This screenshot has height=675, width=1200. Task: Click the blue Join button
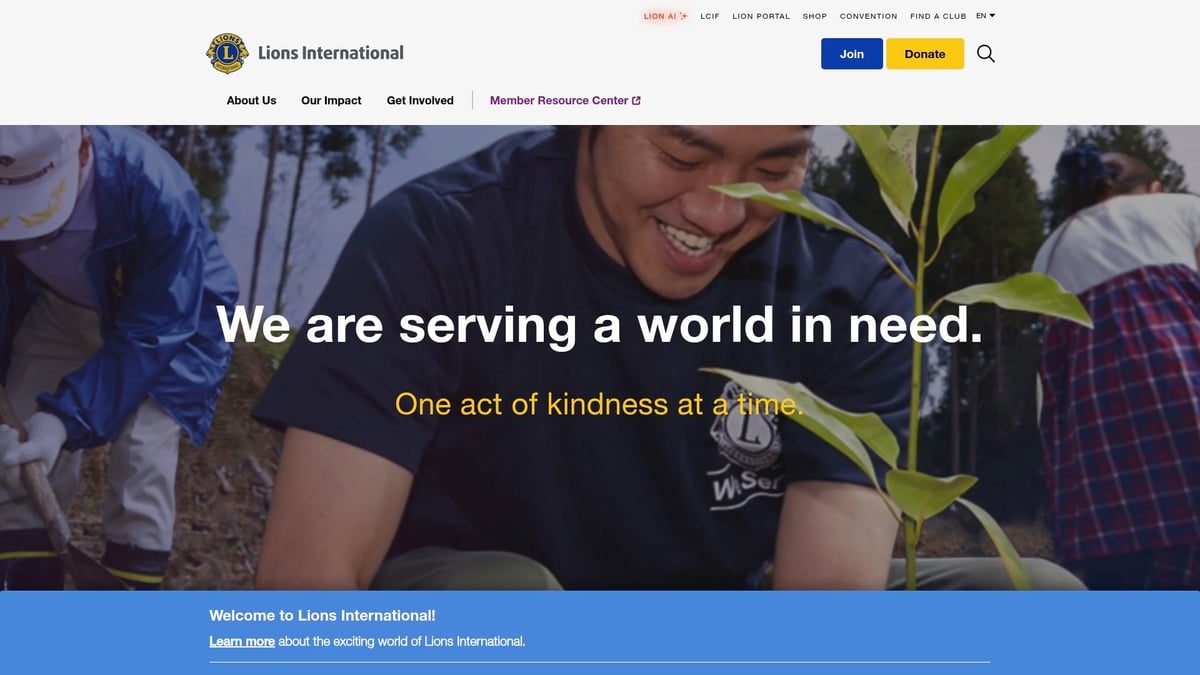852,54
